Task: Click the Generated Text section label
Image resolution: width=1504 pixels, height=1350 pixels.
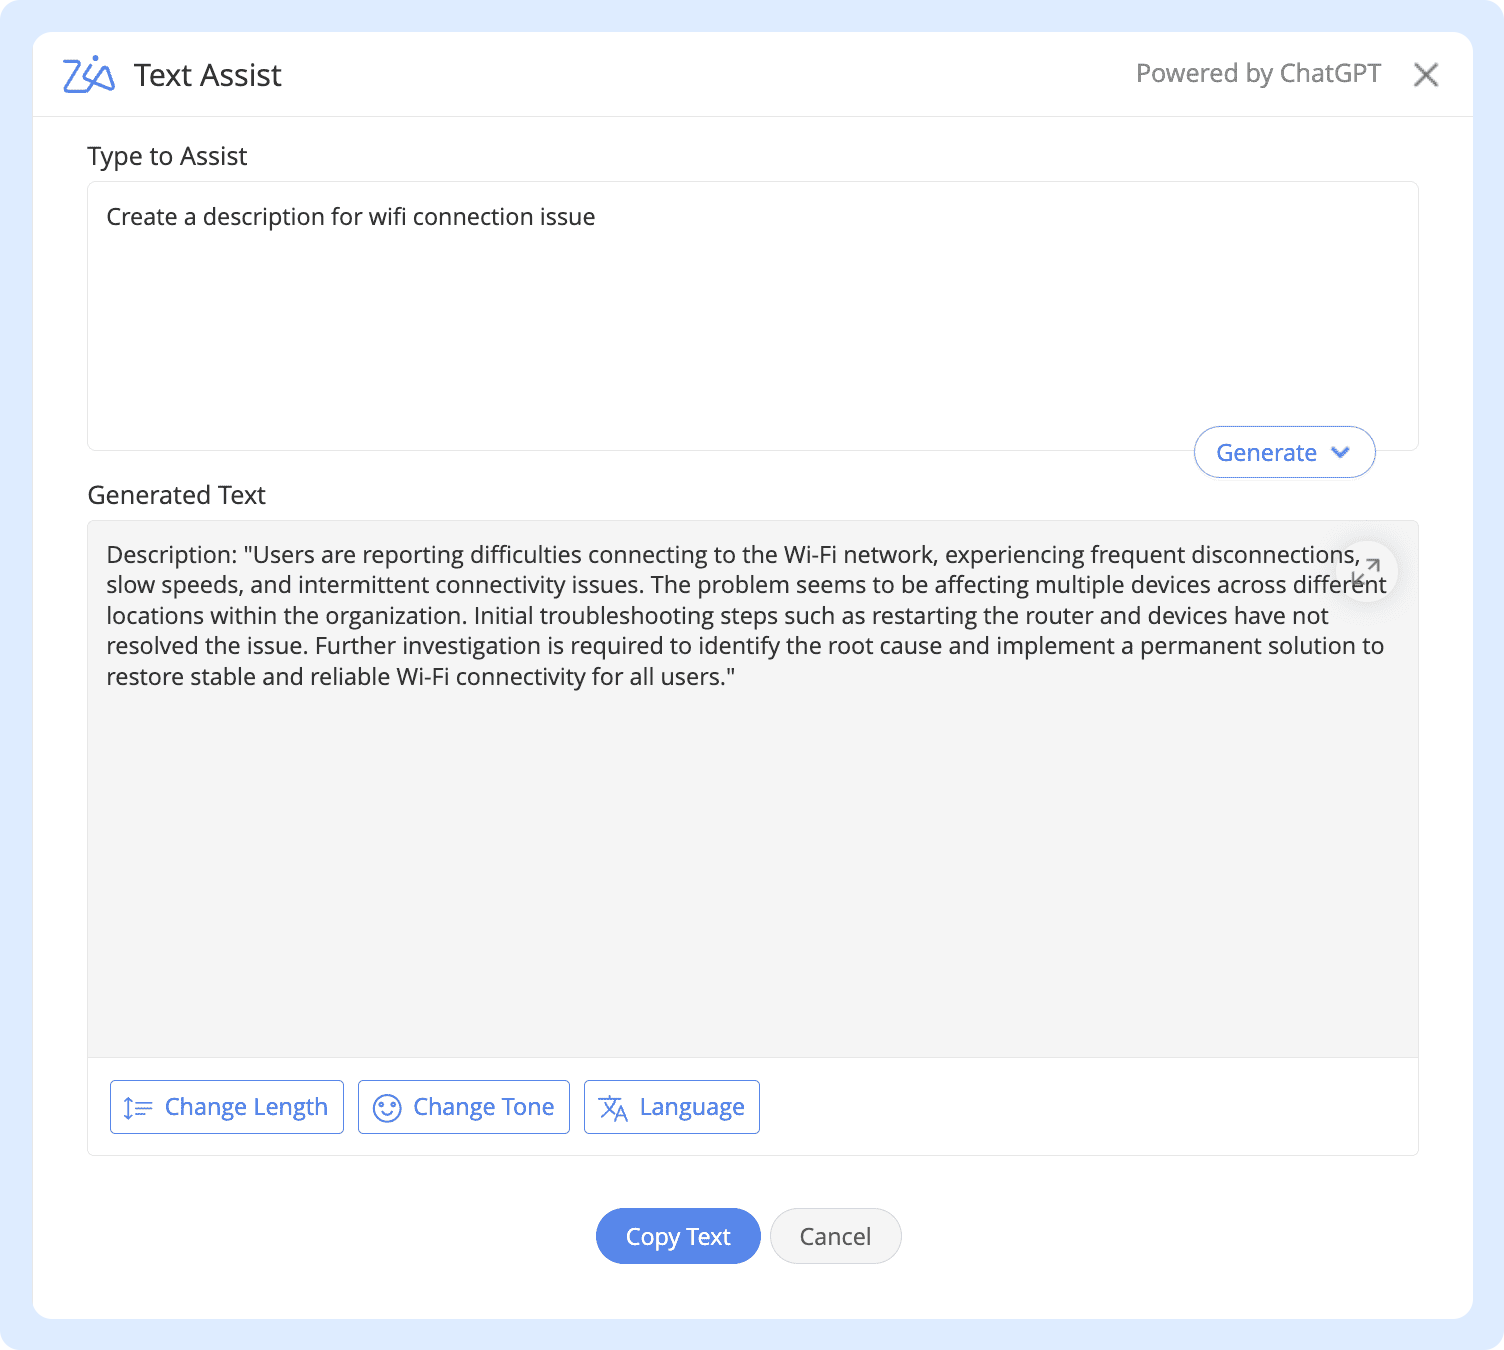Action: [176, 495]
